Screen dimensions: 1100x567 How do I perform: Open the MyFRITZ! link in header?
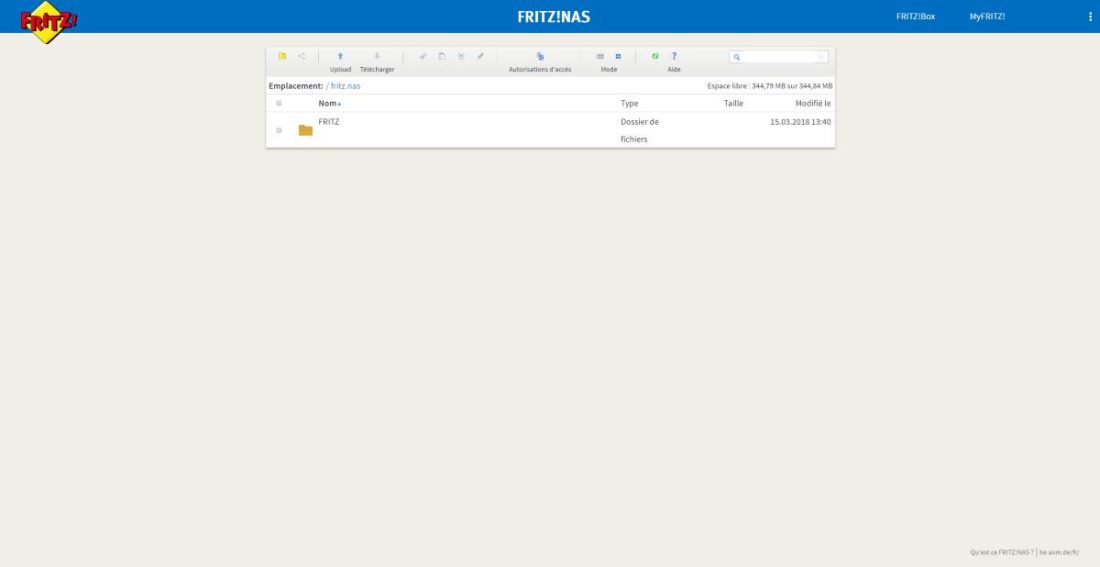(987, 16)
